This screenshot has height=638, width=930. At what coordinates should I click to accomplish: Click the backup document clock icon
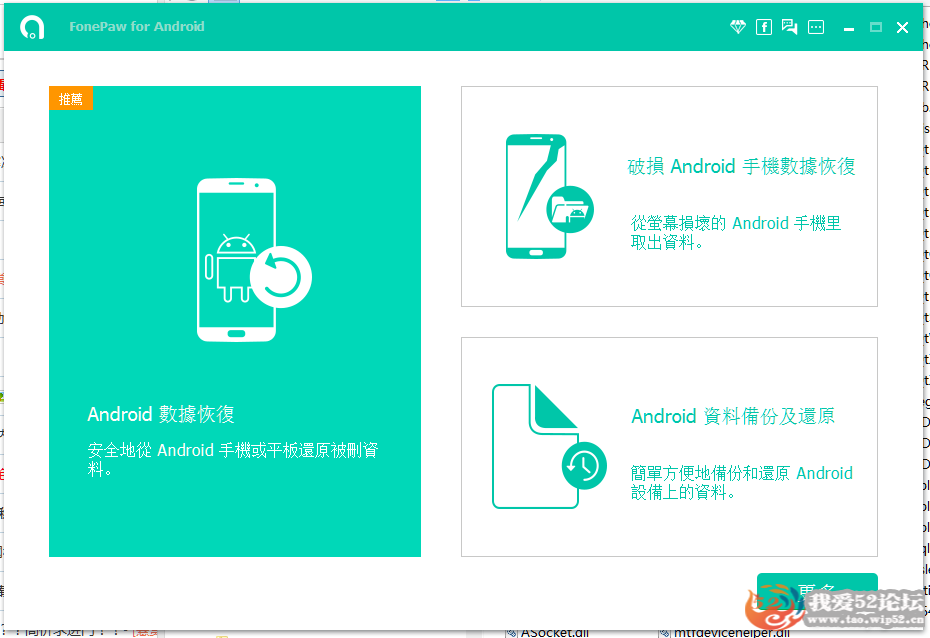[549, 446]
